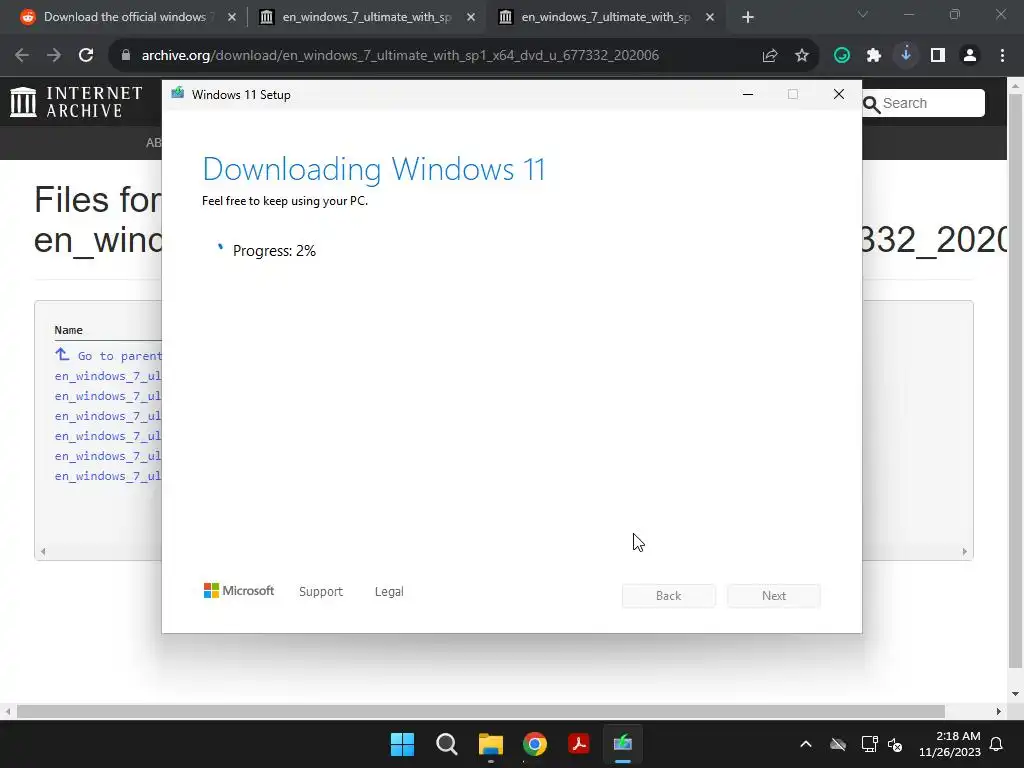The height and width of the screenshot is (768, 1024).
Task: Click the file listing right scroll arrow
Action: [x=965, y=552]
